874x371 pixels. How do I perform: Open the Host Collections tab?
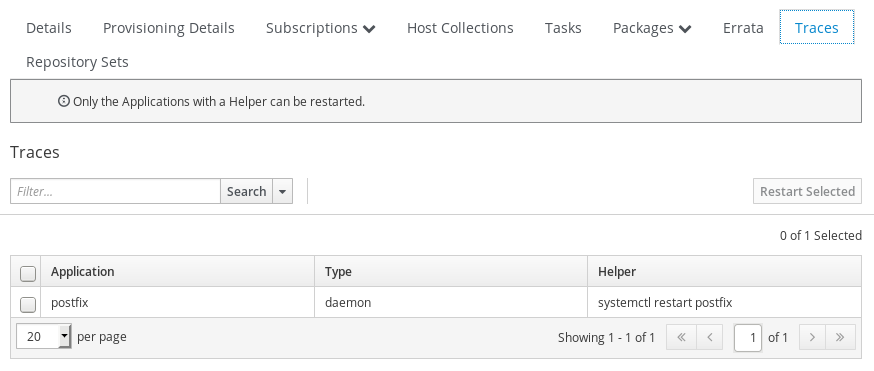coord(460,28)
